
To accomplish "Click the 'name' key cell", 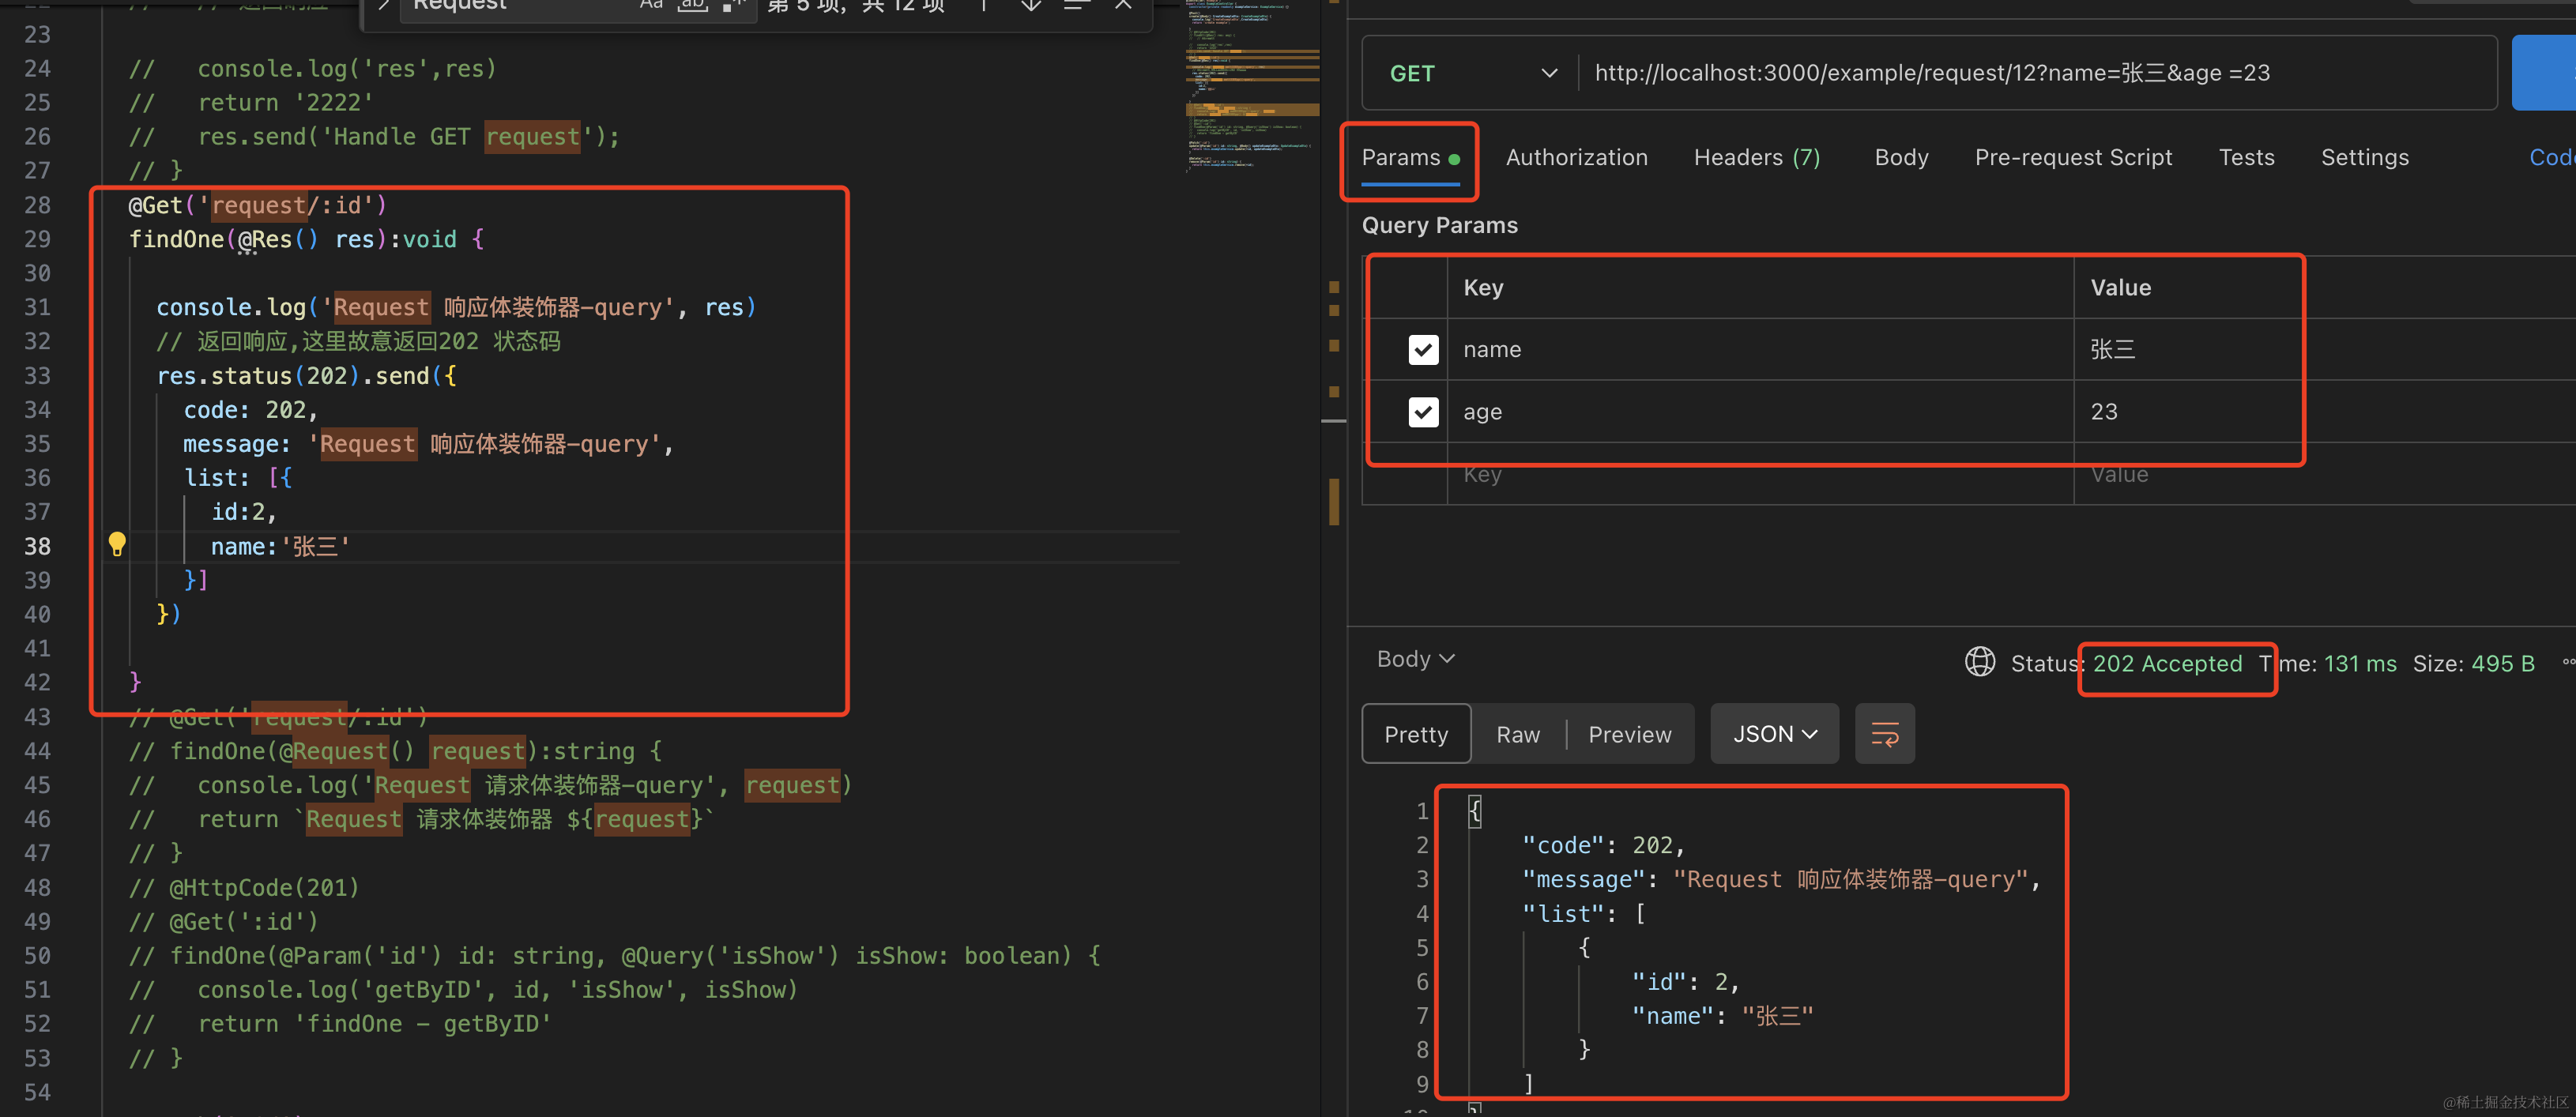I will pyautogui.click(x=1760, y=349).
